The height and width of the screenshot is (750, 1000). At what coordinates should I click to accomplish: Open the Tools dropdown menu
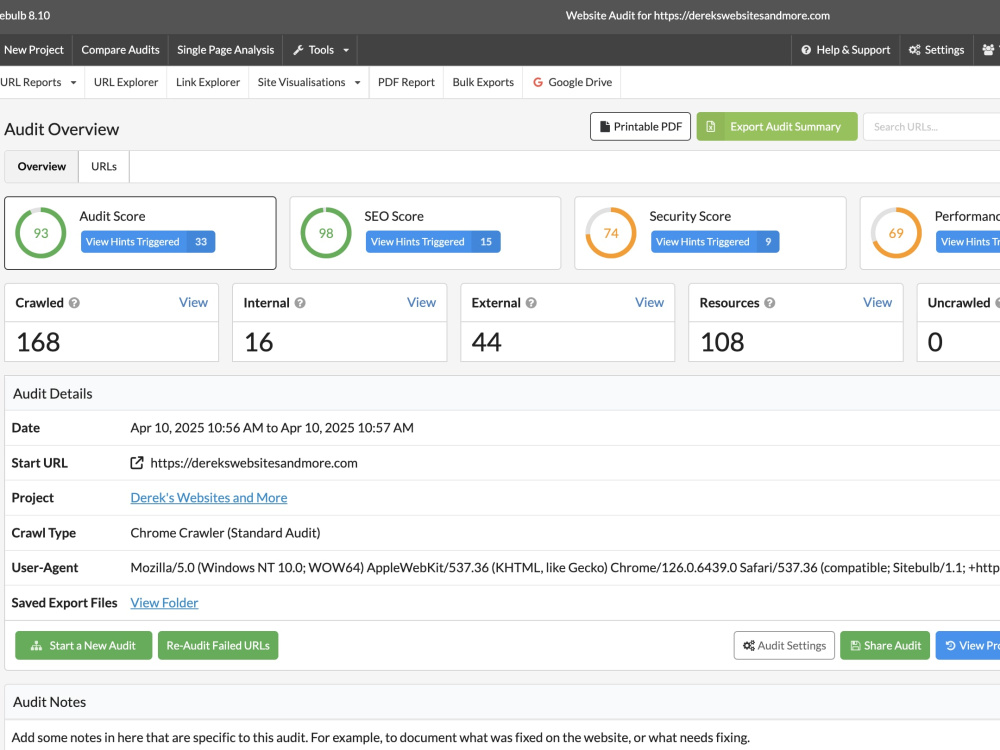coord(320,50)
